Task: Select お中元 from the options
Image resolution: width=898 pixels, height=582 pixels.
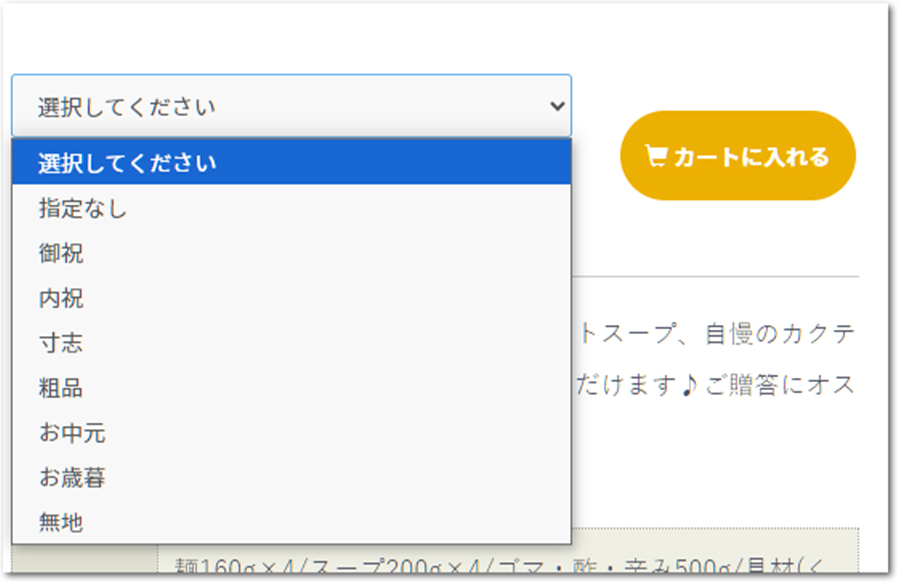Action: [290, 434]
